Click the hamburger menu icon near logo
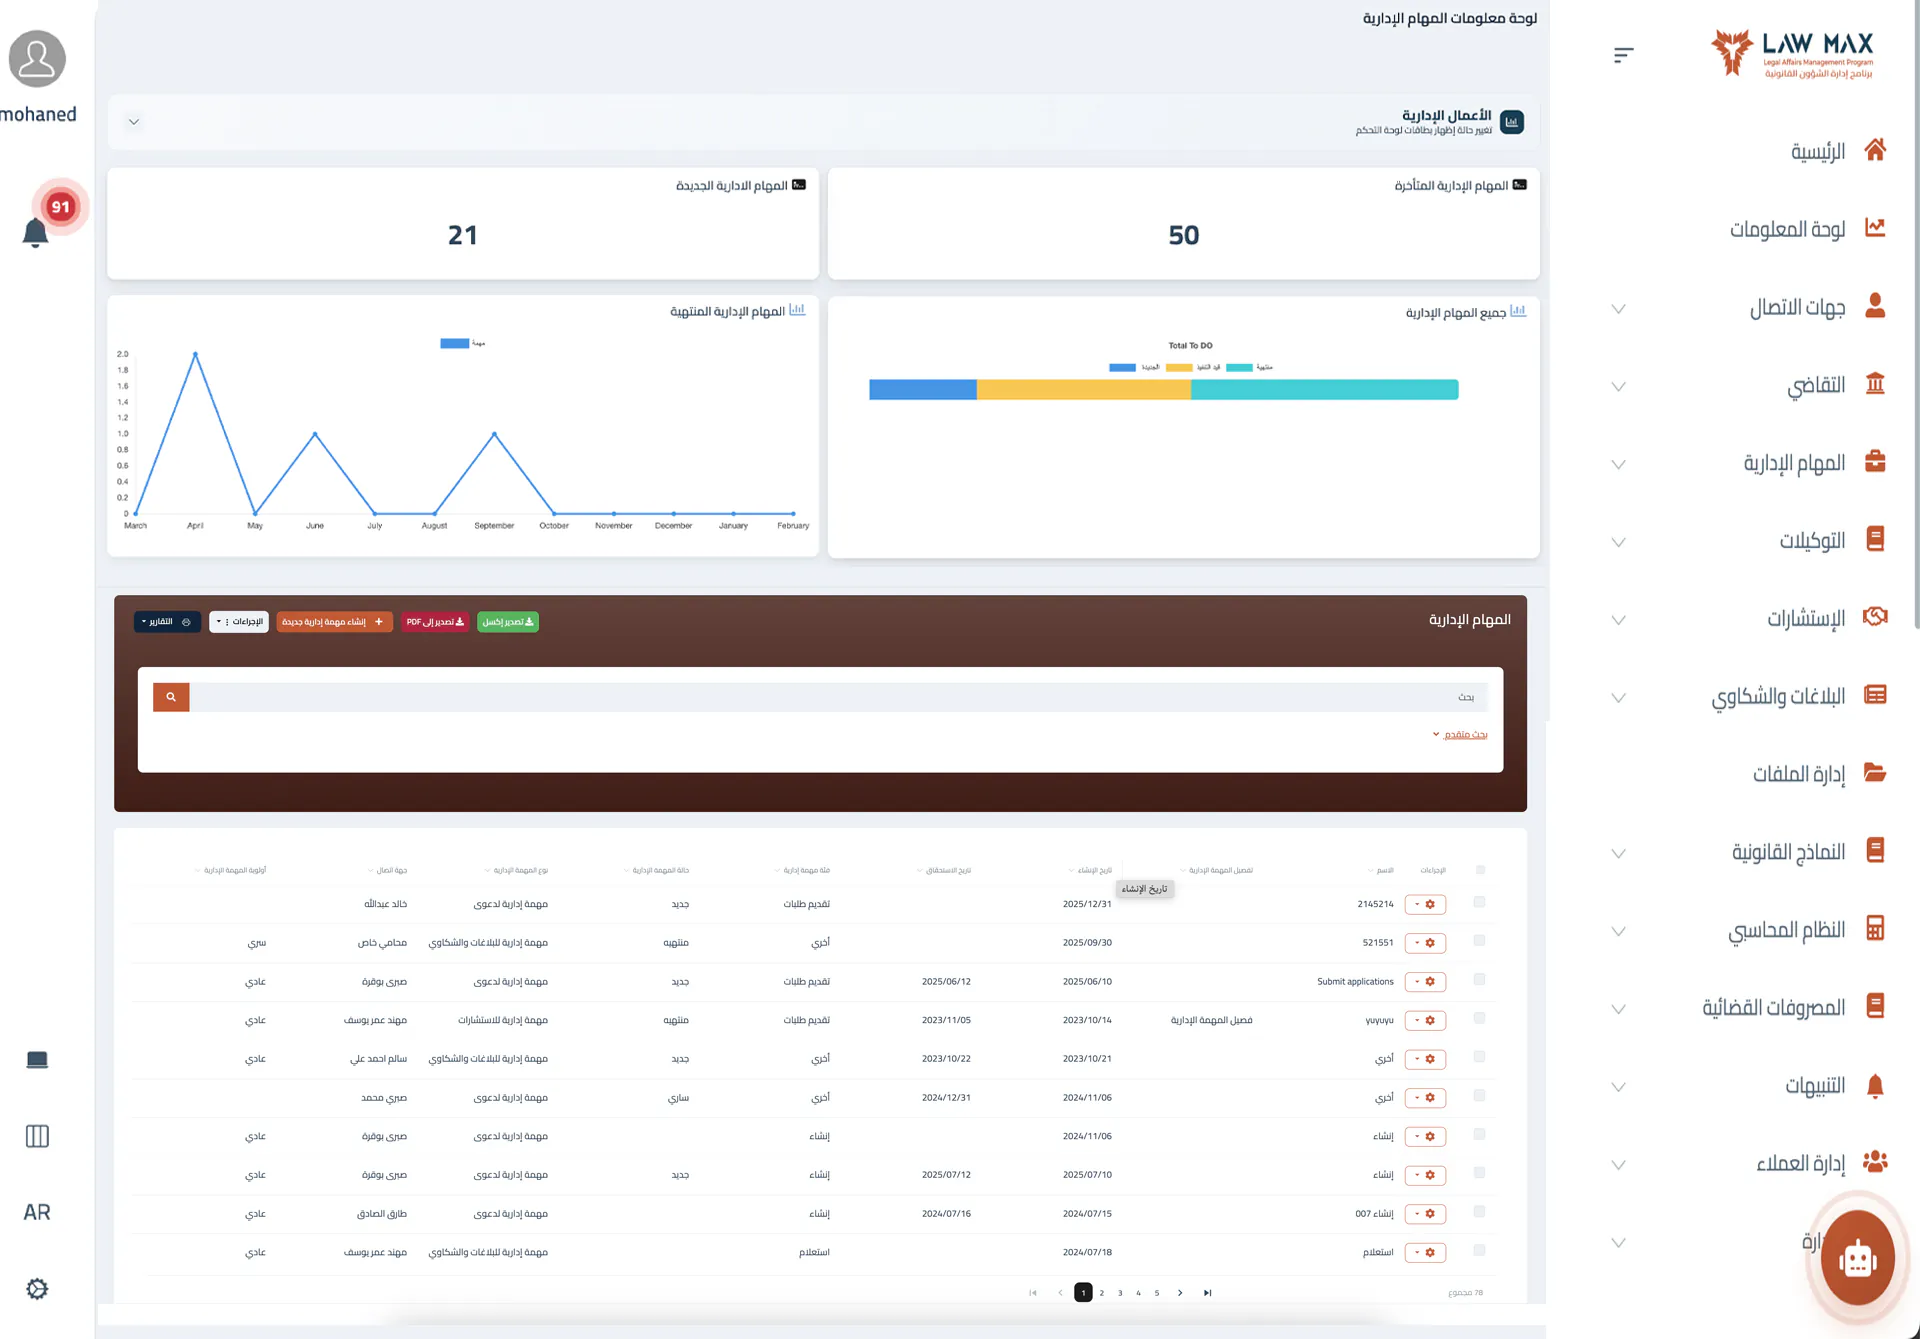 1623,55
